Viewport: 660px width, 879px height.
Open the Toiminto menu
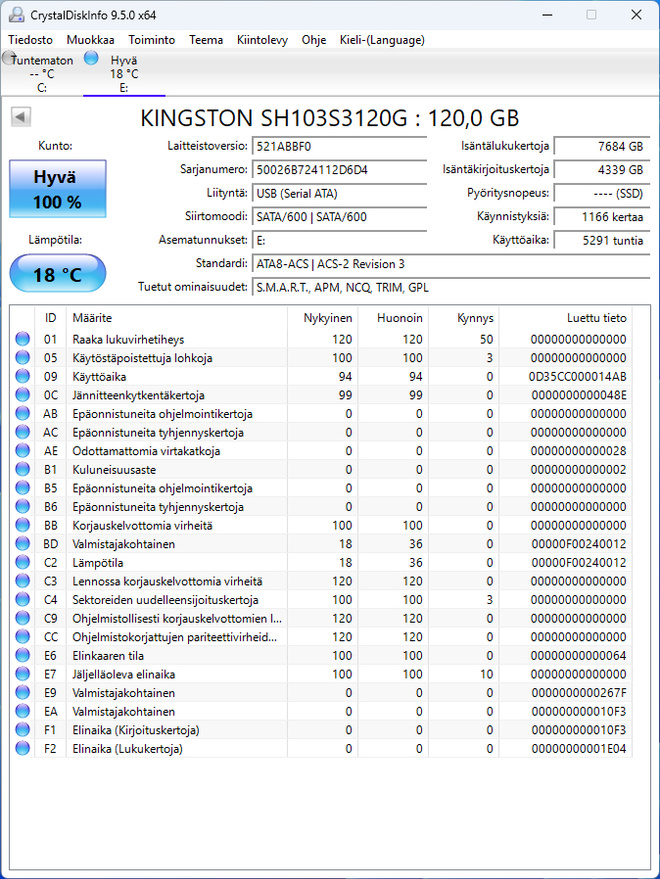[x=151, y=40]
